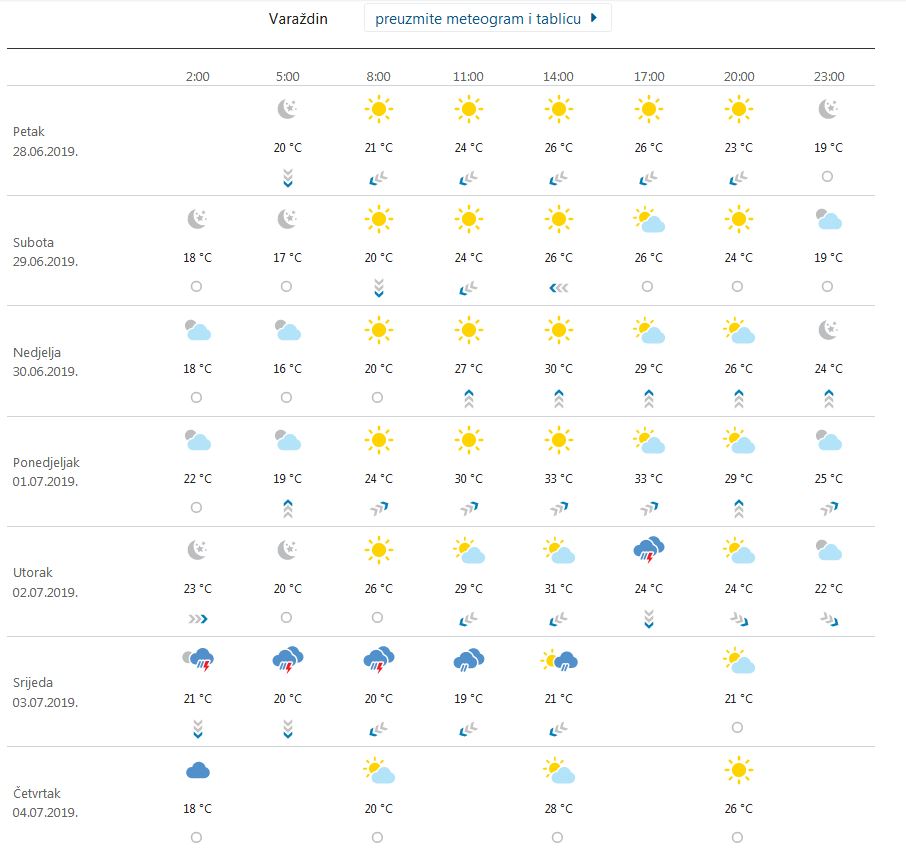Click the wind circle beneath Subota 17:00

(x=648, y=286)
